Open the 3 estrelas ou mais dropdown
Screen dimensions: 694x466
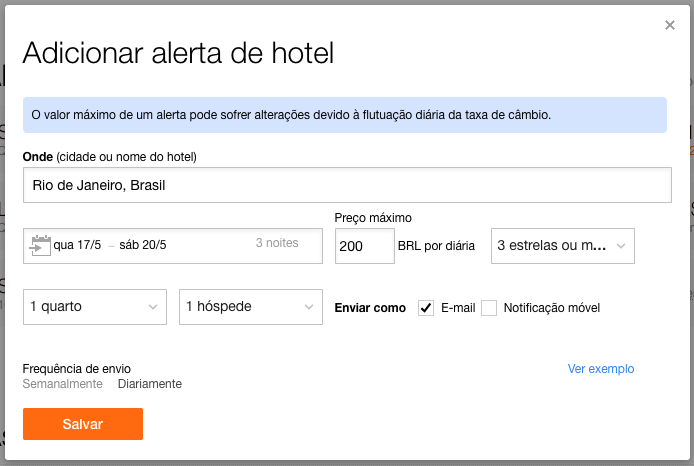coord(563,246)
